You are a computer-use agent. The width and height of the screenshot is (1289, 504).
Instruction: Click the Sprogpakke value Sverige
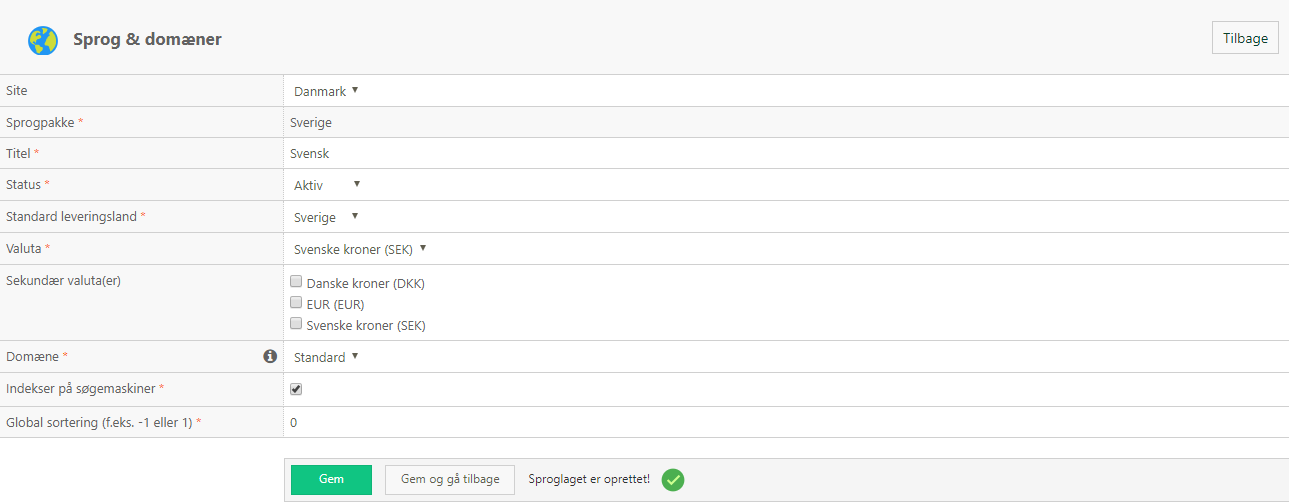[311, 122]
